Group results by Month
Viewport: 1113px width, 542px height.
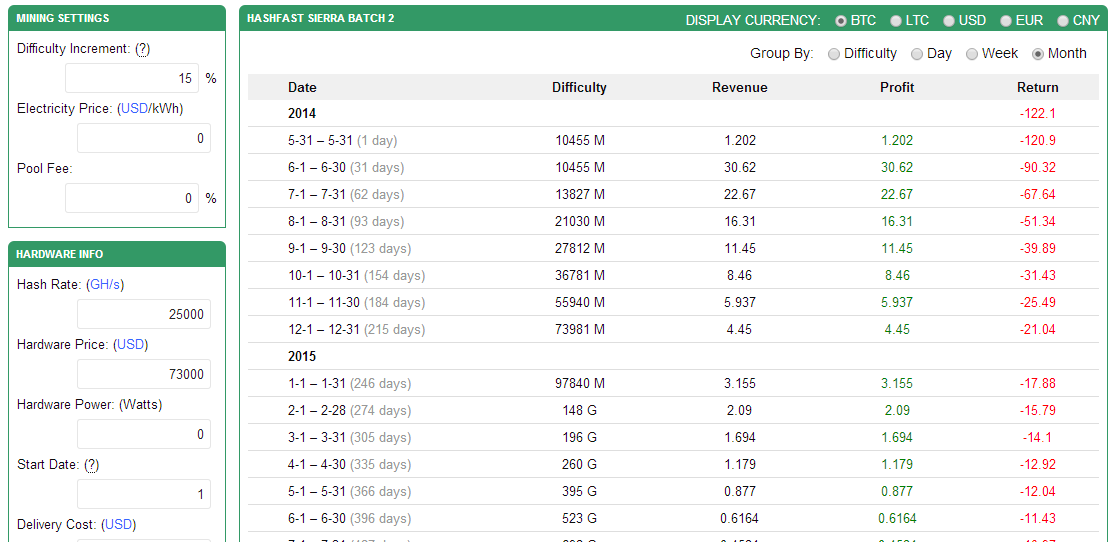coord(1038,53)
